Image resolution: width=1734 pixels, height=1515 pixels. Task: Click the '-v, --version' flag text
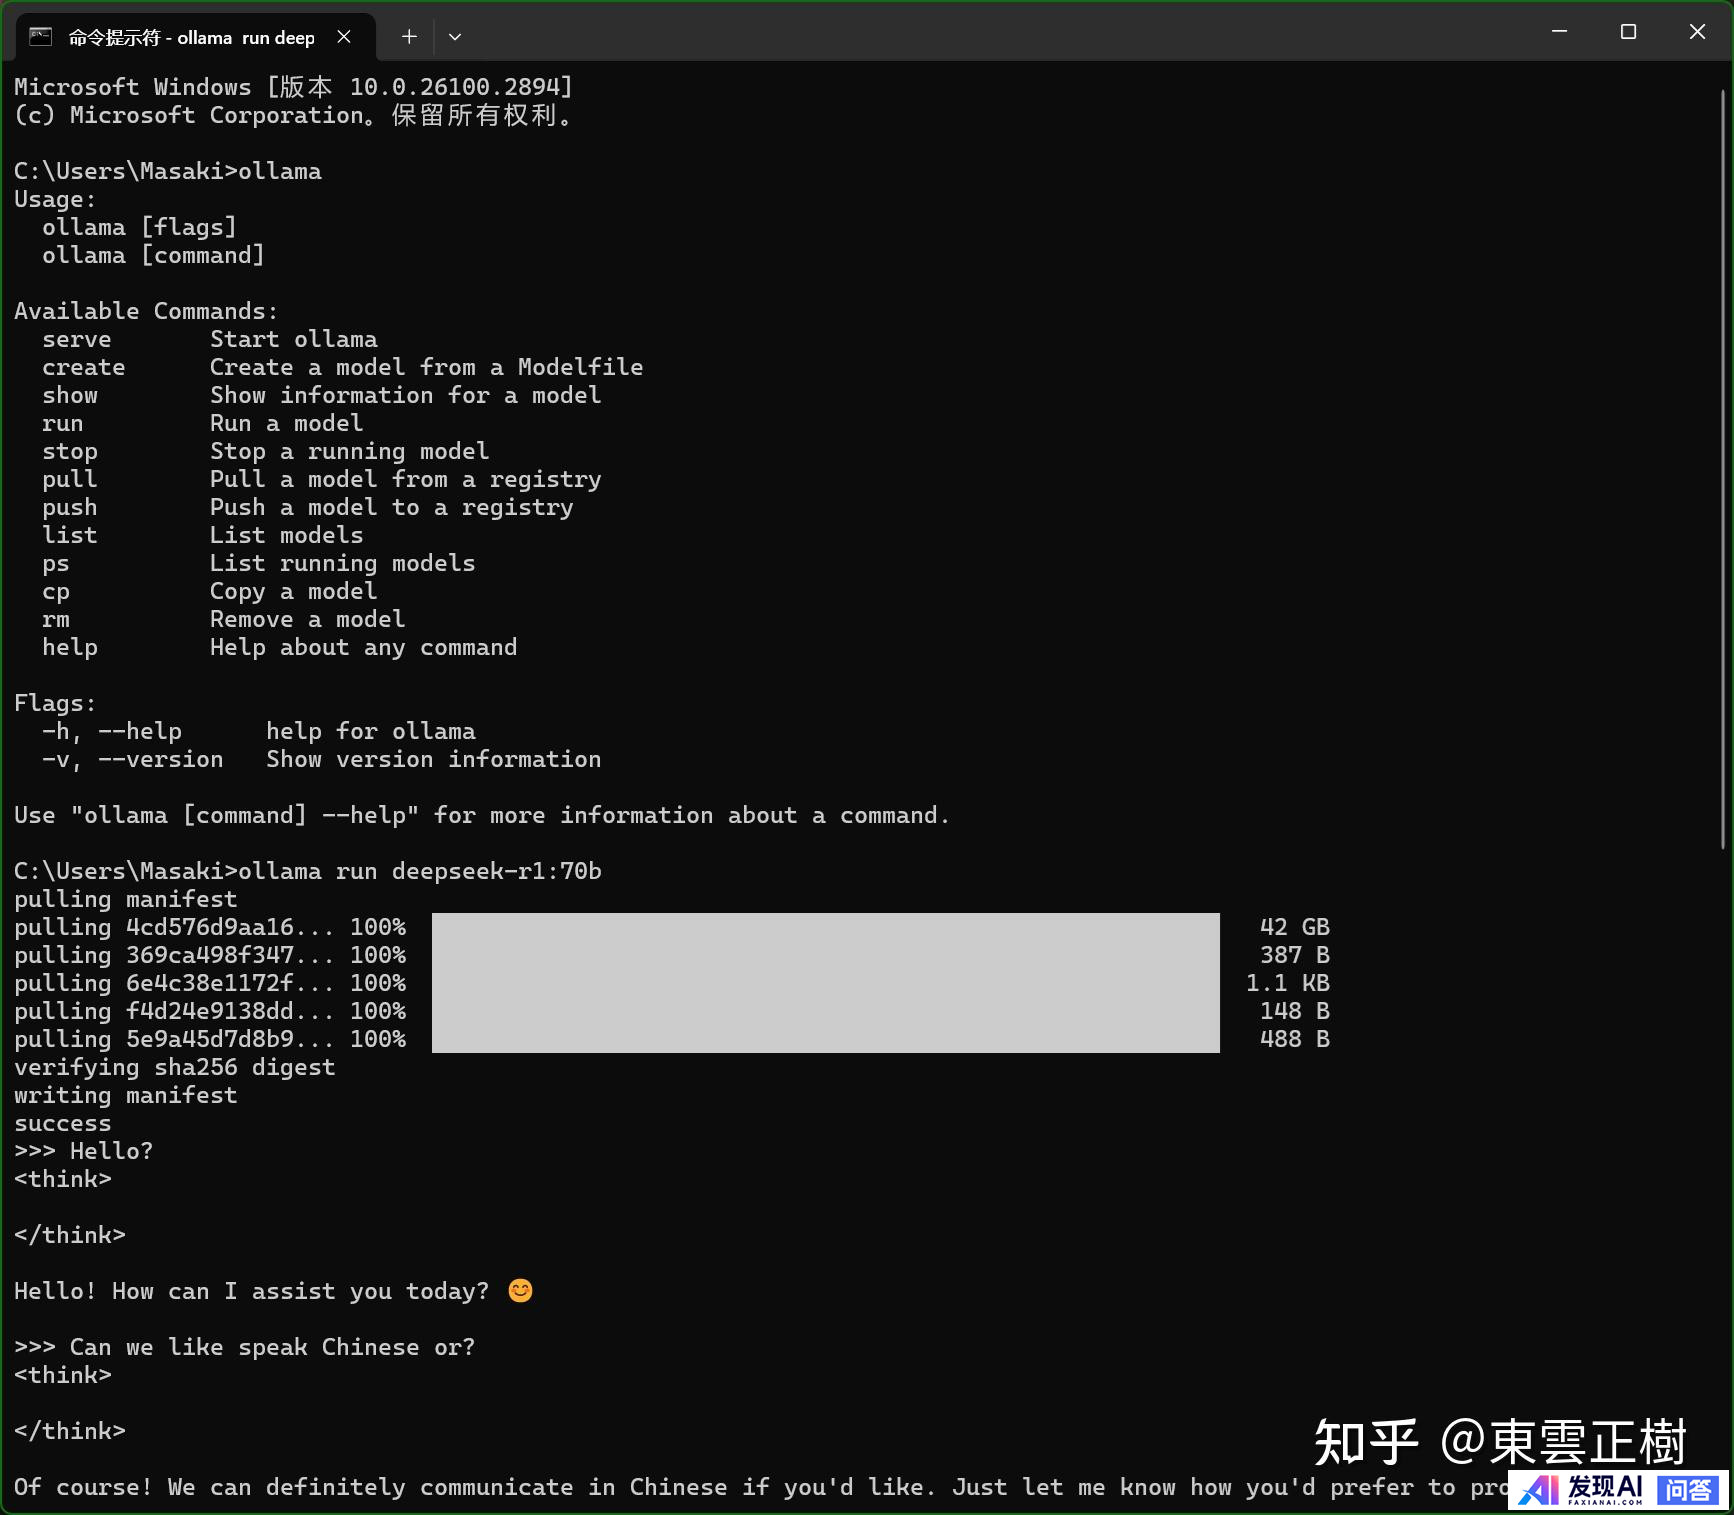(x=132, y=760)
